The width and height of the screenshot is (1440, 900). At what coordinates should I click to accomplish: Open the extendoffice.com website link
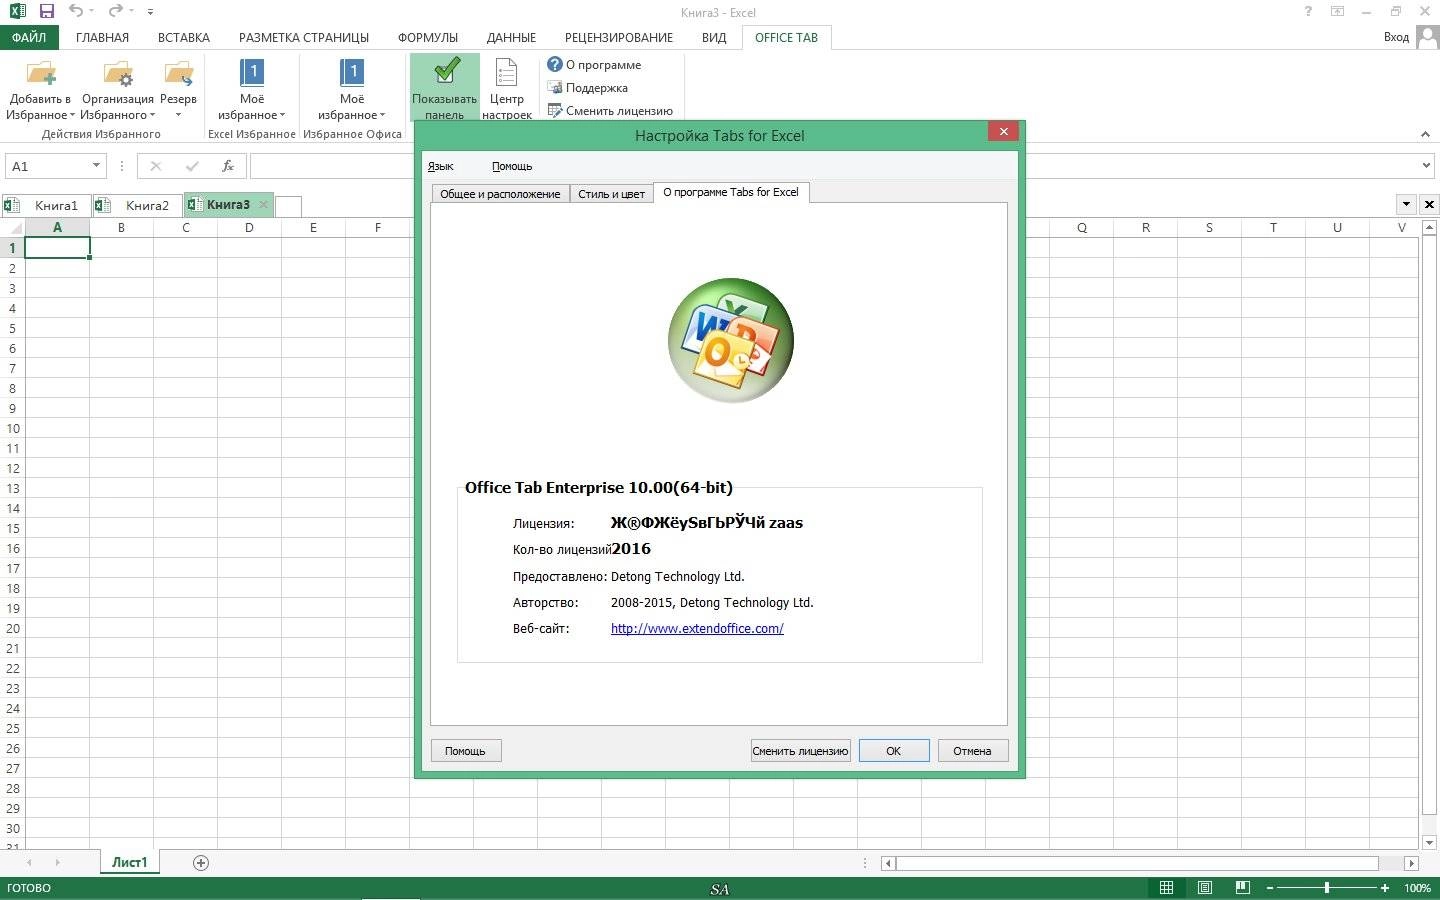697,628
